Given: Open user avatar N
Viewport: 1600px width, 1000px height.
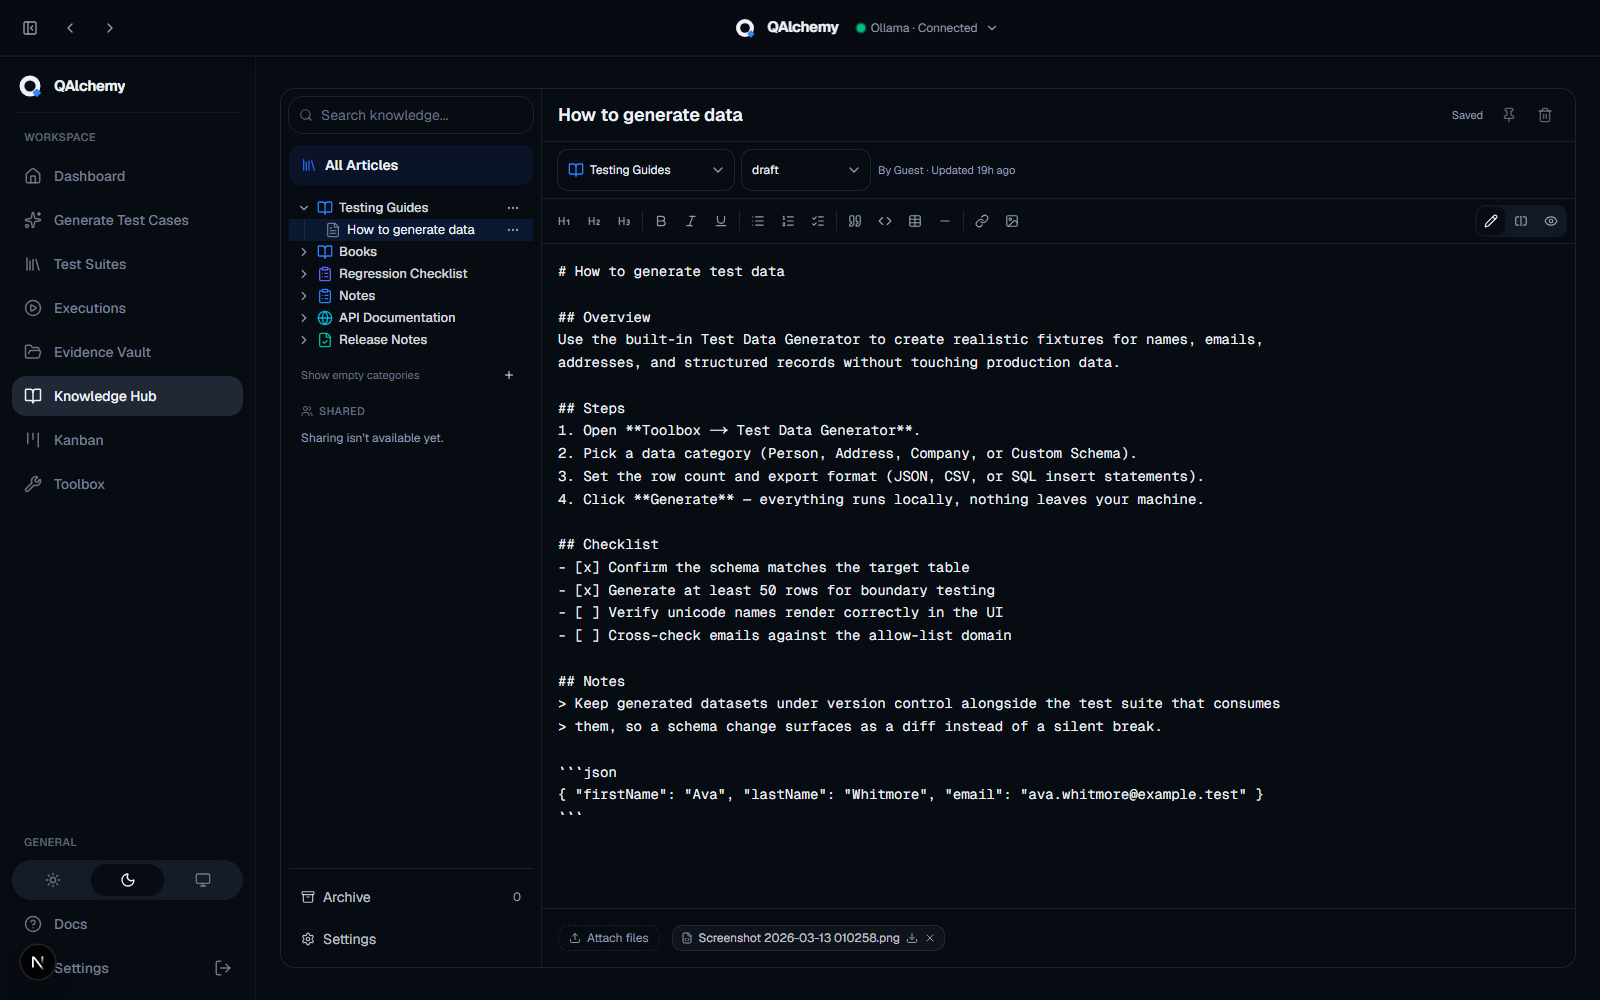Looking at the screenshot, I should click(37, 962).
